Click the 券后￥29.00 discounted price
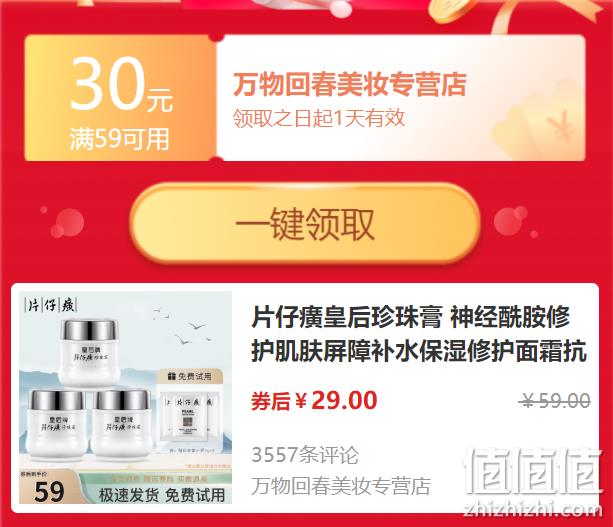This screenshot has height=527, width=613. click(314, 400)
